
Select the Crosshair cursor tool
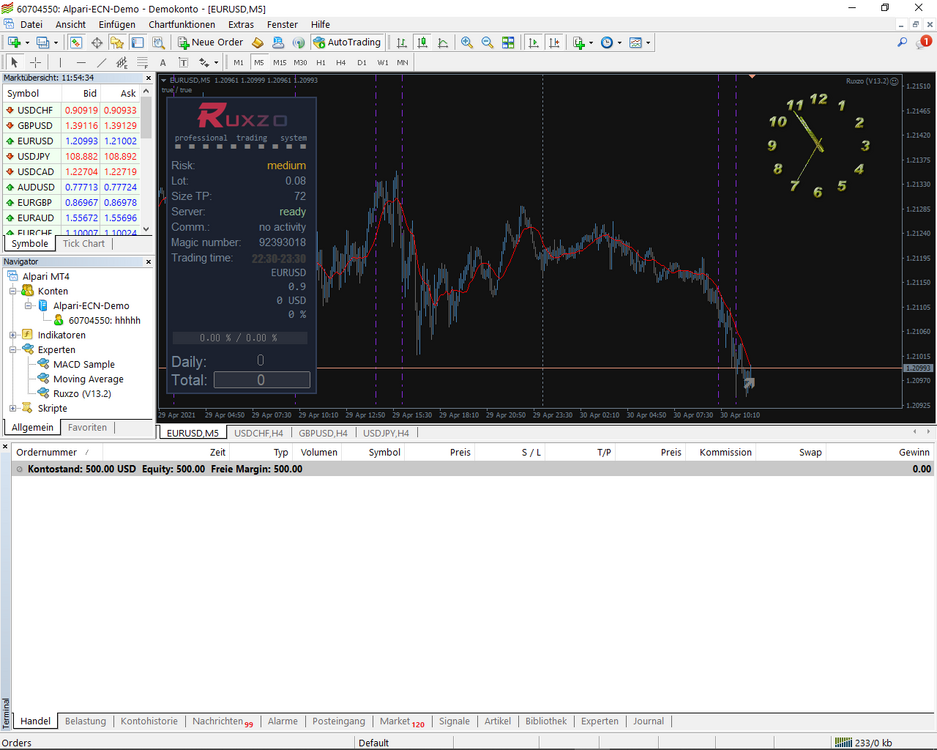pos(35,62)
